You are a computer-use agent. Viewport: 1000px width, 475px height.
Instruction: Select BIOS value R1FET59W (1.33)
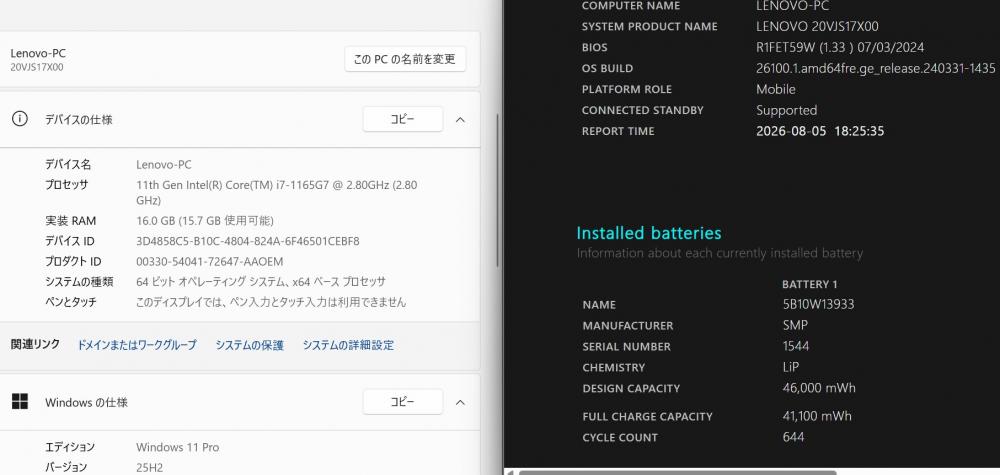[840, 47]
